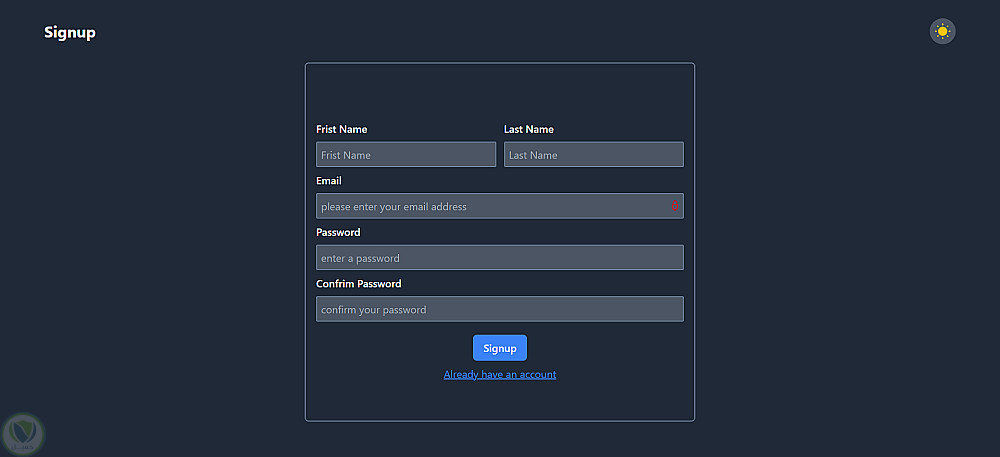Click blank card area below account link
The height and width of the screenshot is (457, 1000).
[x=499, y=402]
